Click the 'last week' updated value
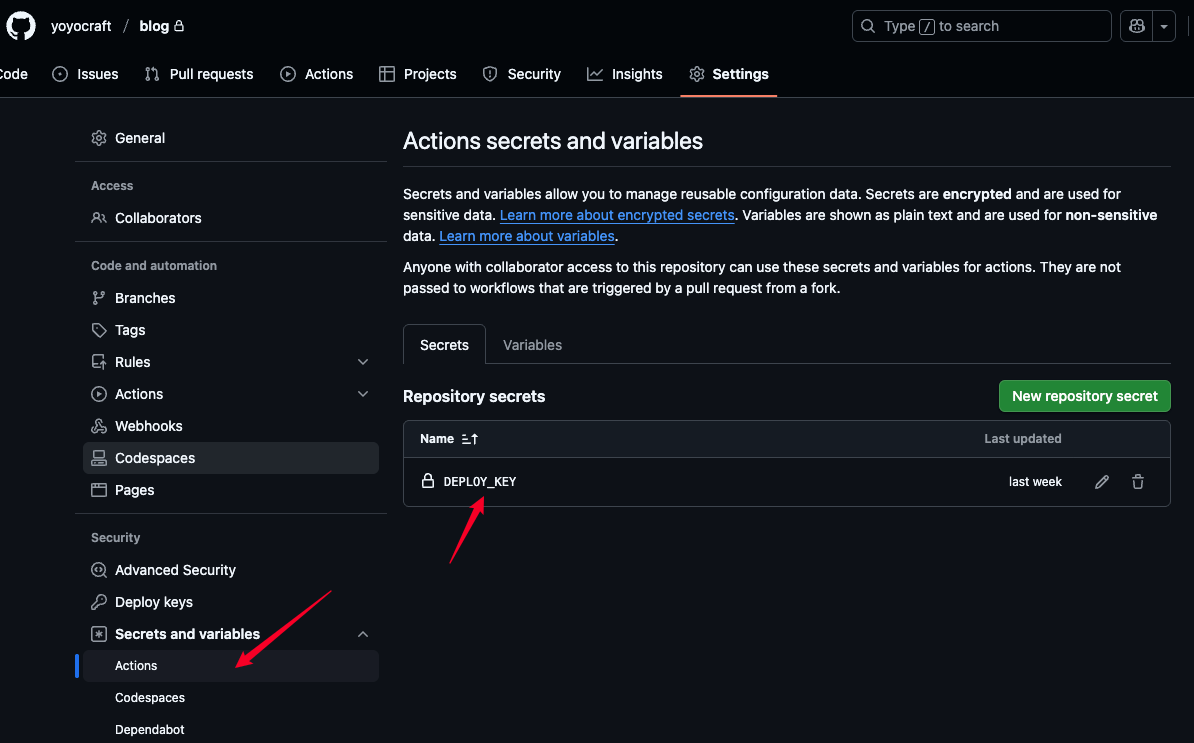The width and height of the screenshot is (1194, 743). click(1035, 481)
